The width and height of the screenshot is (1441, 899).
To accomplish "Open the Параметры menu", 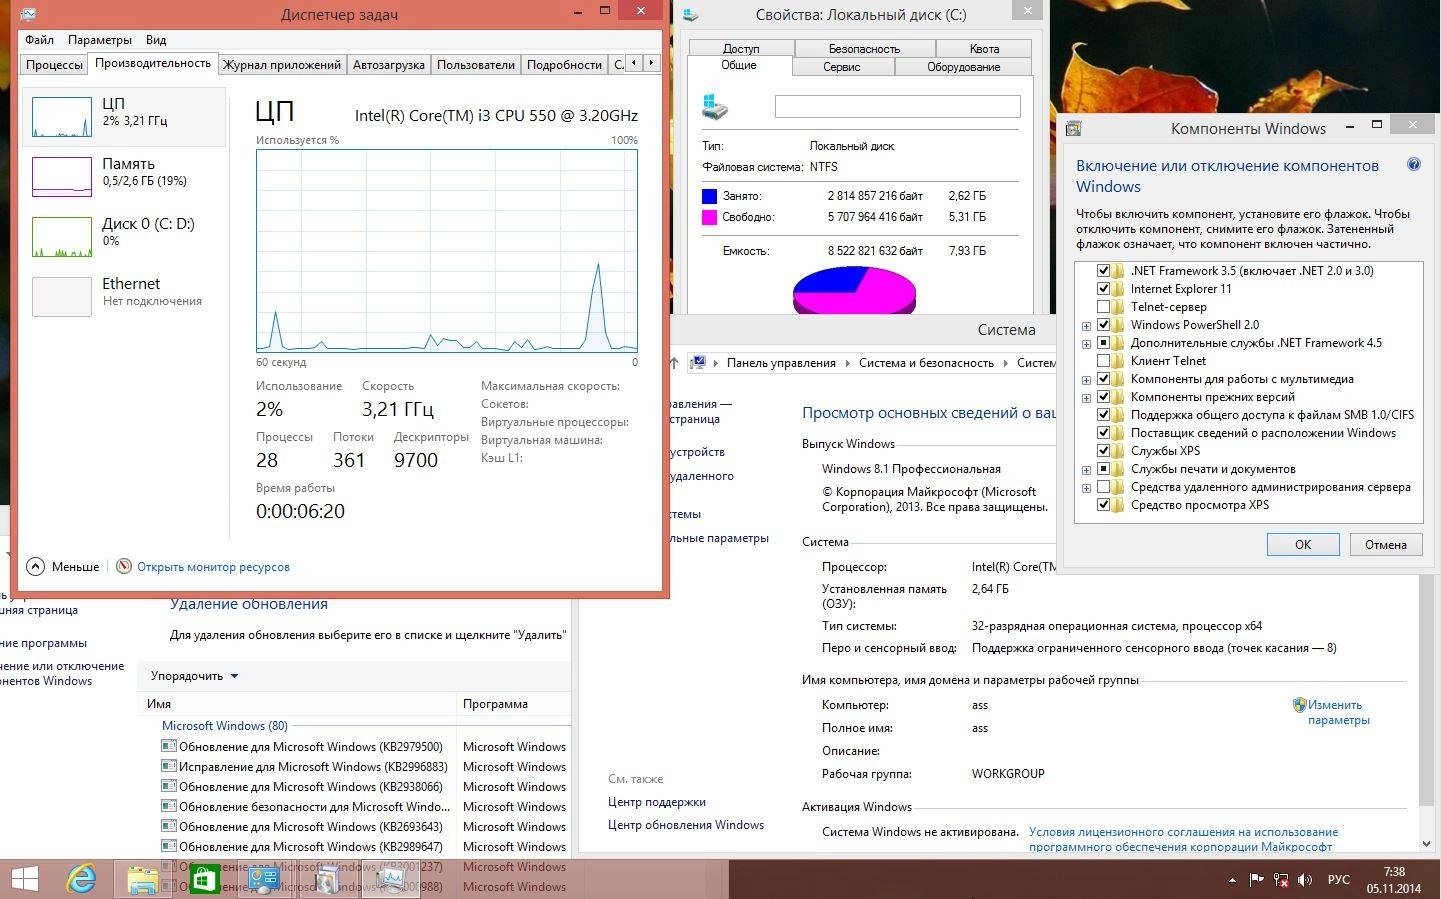I will (x=100, y=40).
